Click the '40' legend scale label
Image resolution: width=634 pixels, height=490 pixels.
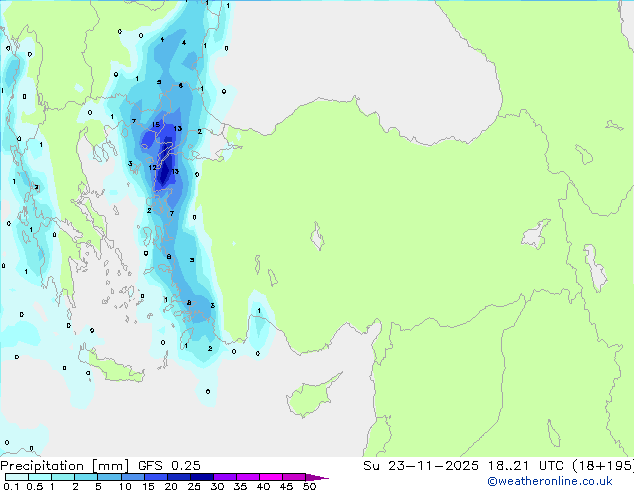[x=263, y=486]
